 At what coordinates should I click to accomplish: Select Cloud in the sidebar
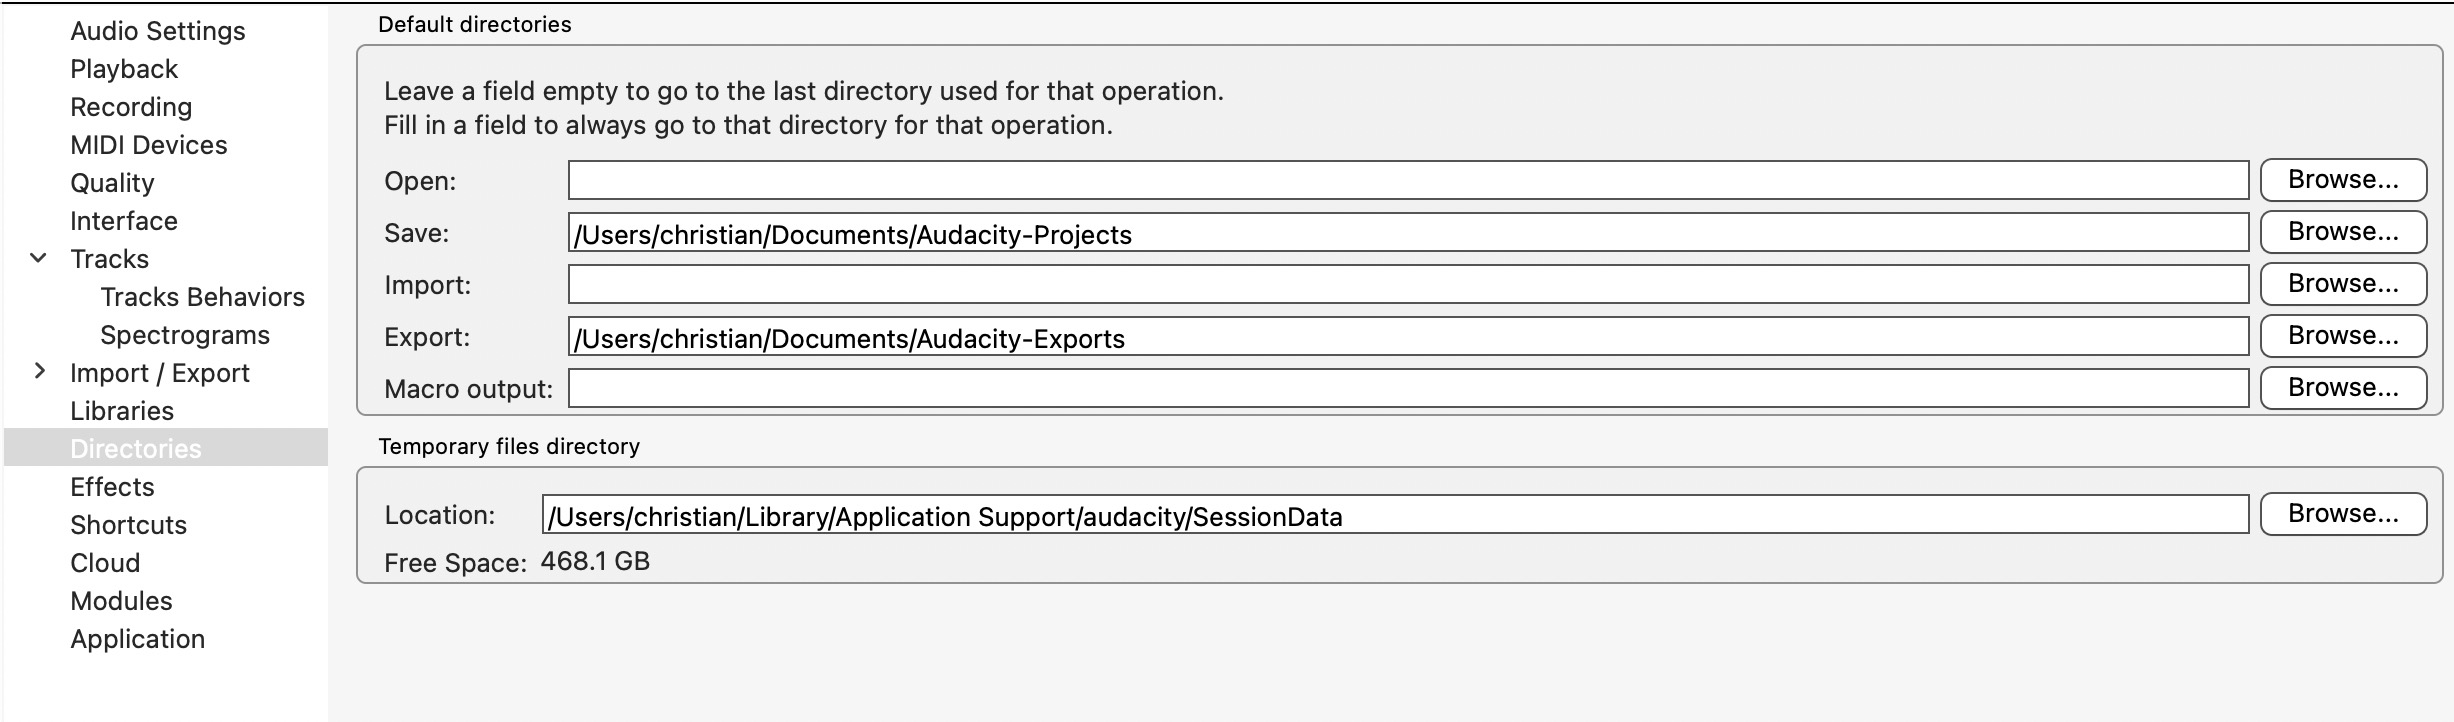point(105,563)
